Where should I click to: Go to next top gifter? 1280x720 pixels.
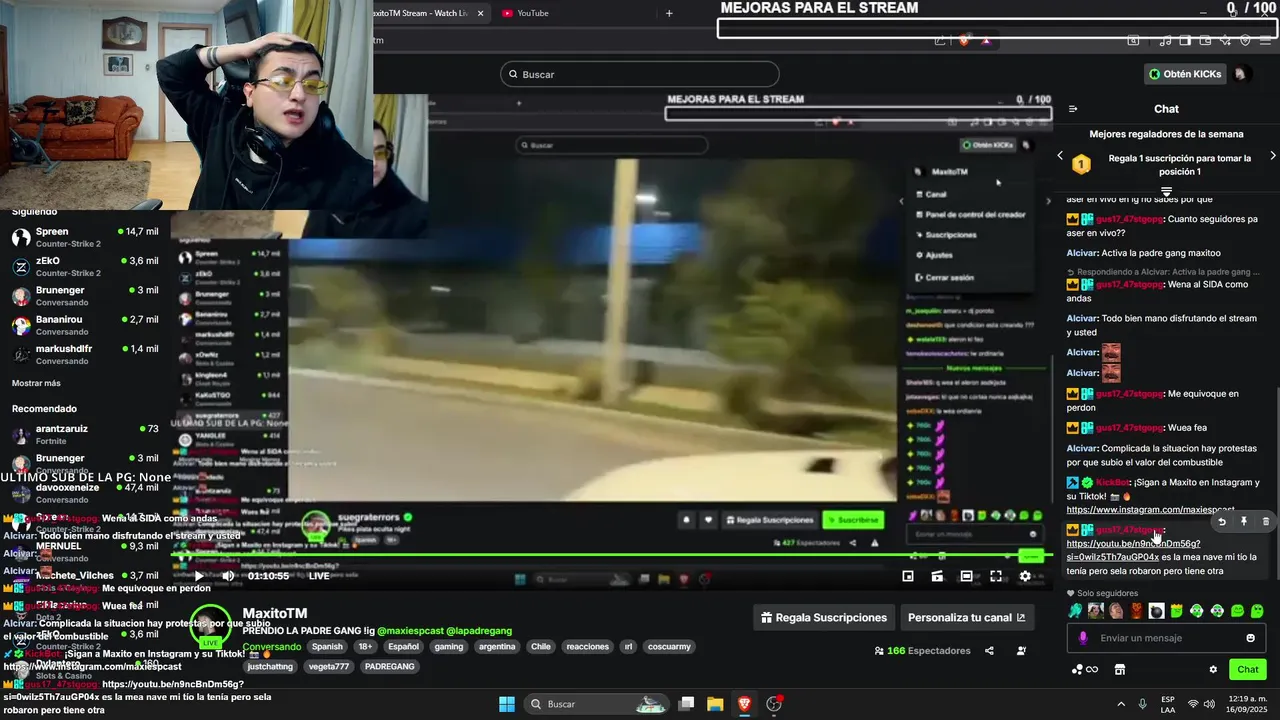[1272, 156]
